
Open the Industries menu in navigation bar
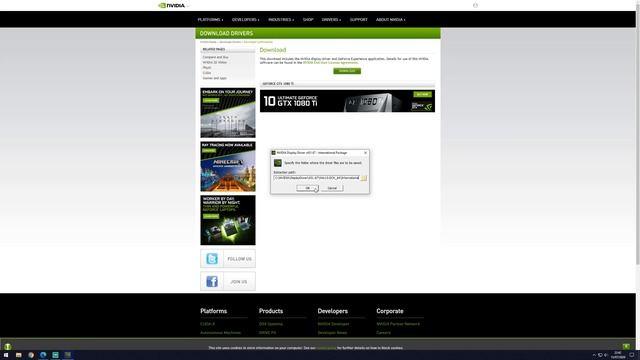point(281,20)
